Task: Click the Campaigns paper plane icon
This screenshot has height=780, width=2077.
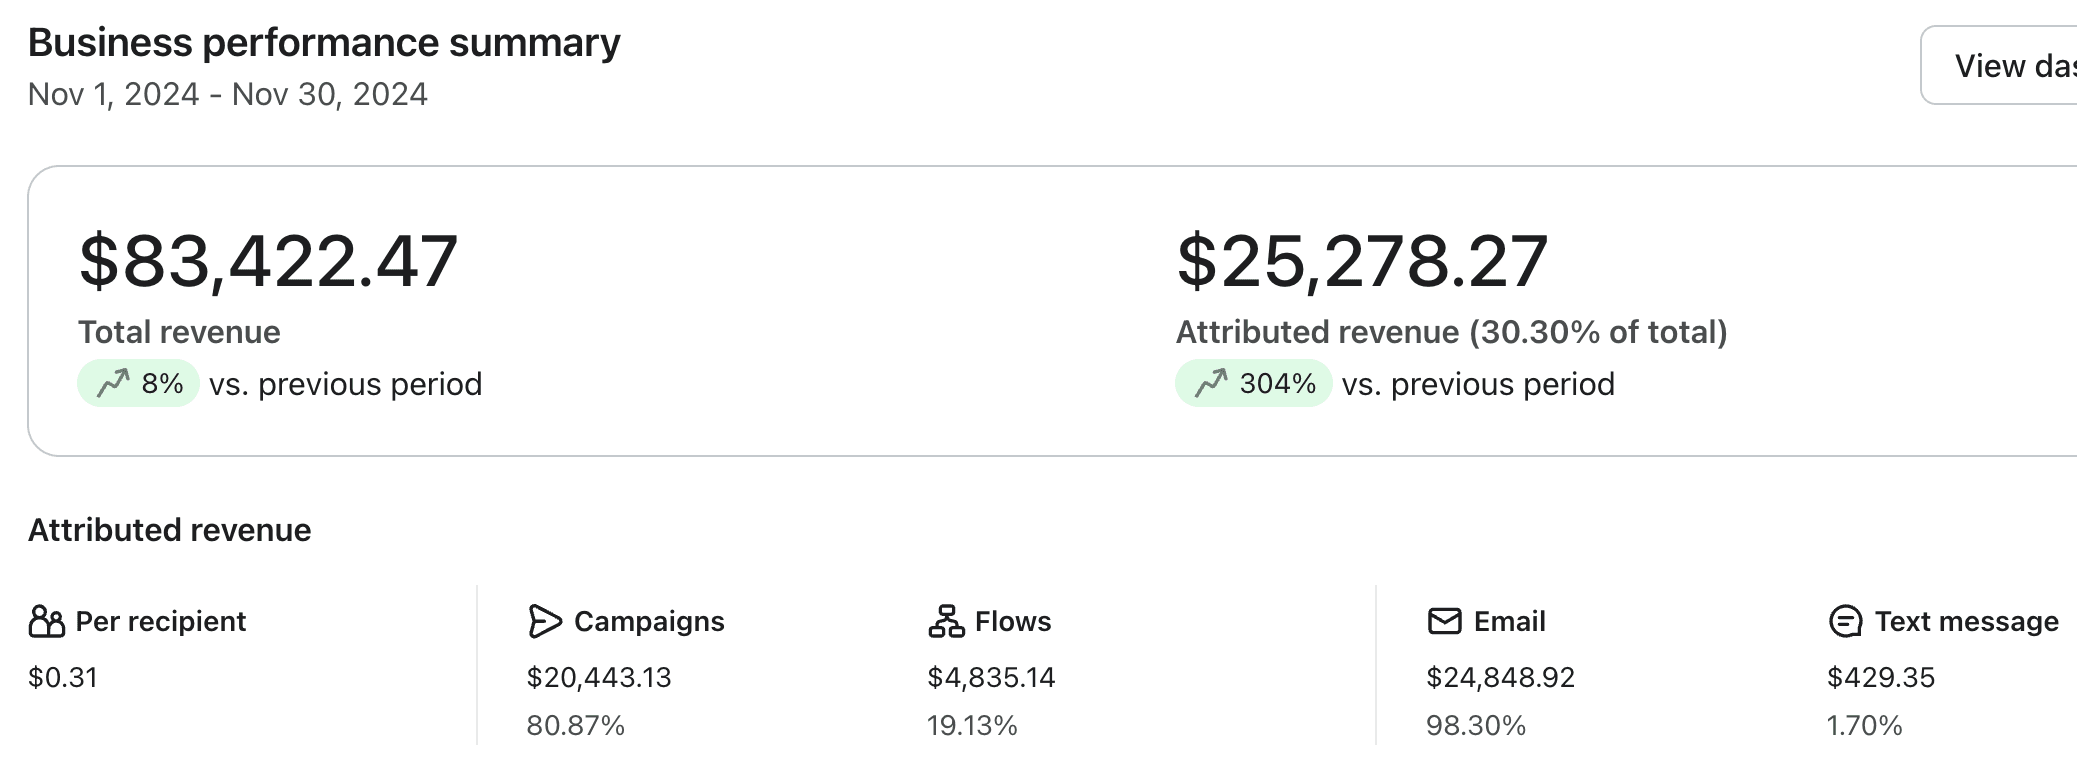Action: point(544,621)
